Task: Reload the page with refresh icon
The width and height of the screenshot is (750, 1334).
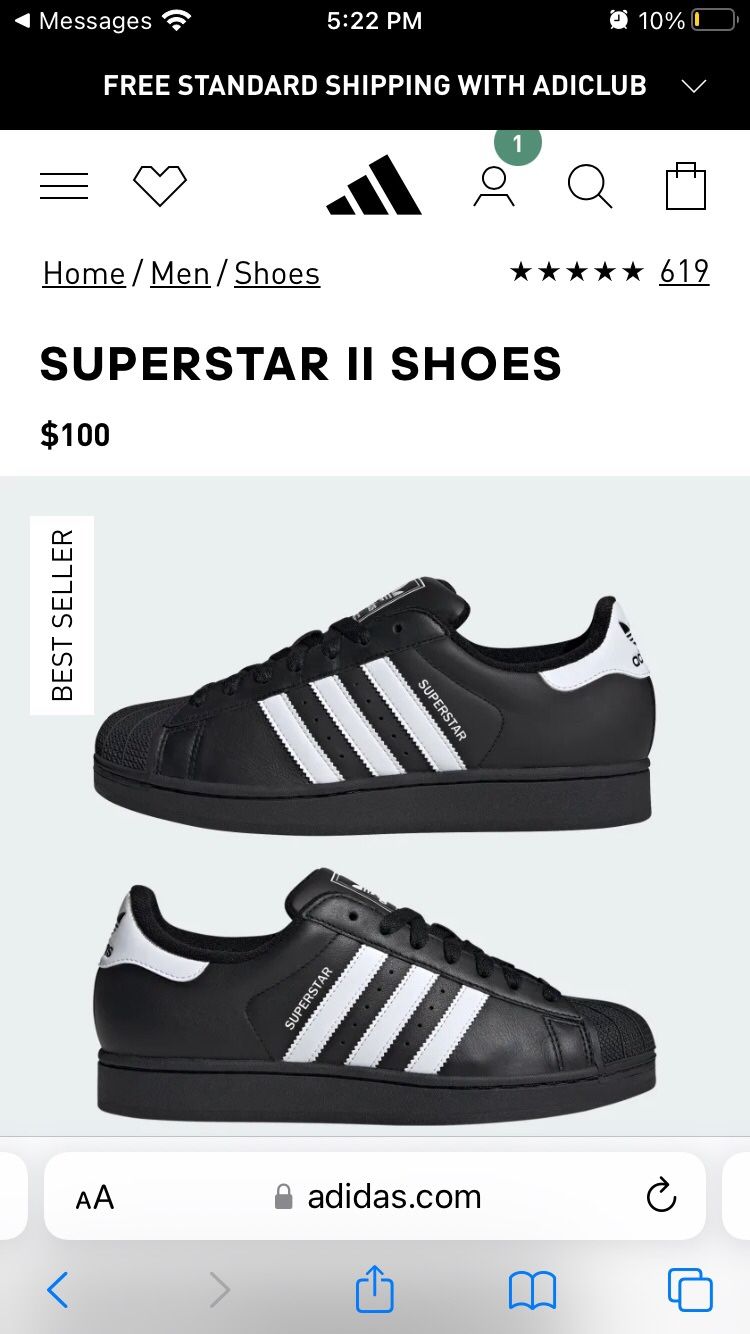Action: [661, 1196]
